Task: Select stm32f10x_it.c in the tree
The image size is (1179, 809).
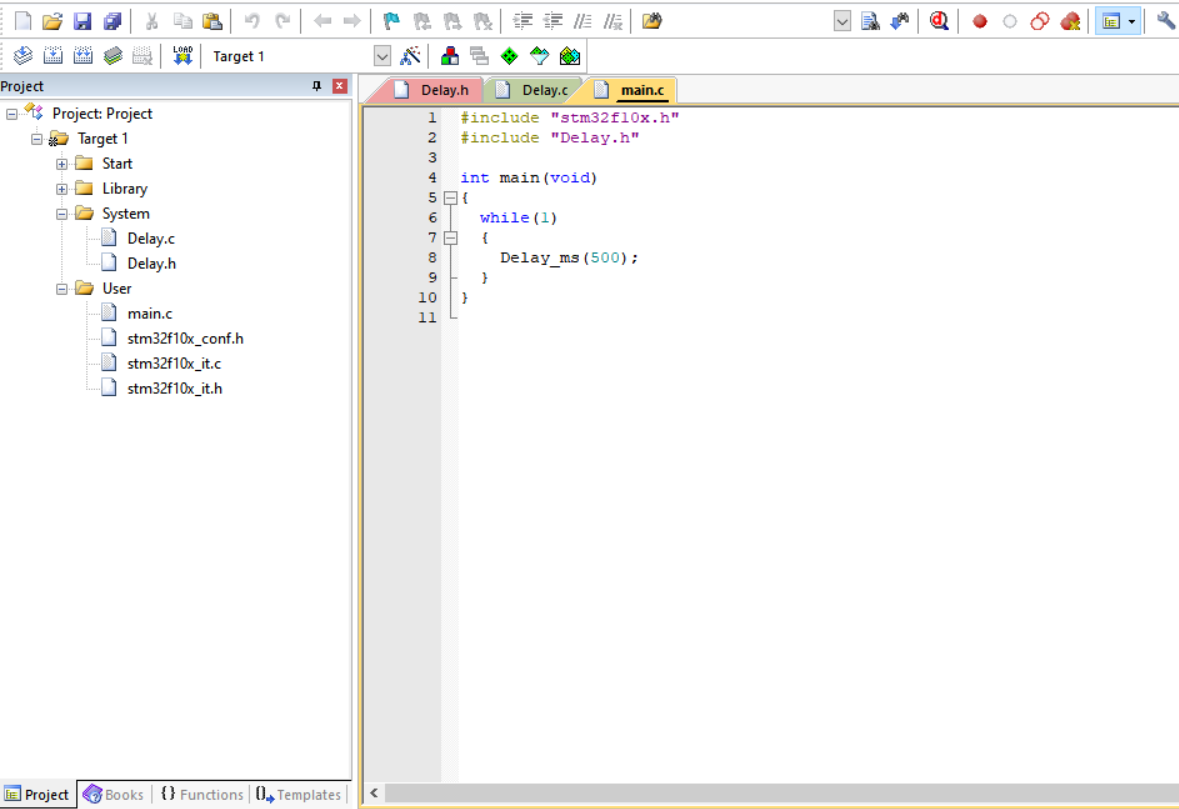Action: (174, 363)
